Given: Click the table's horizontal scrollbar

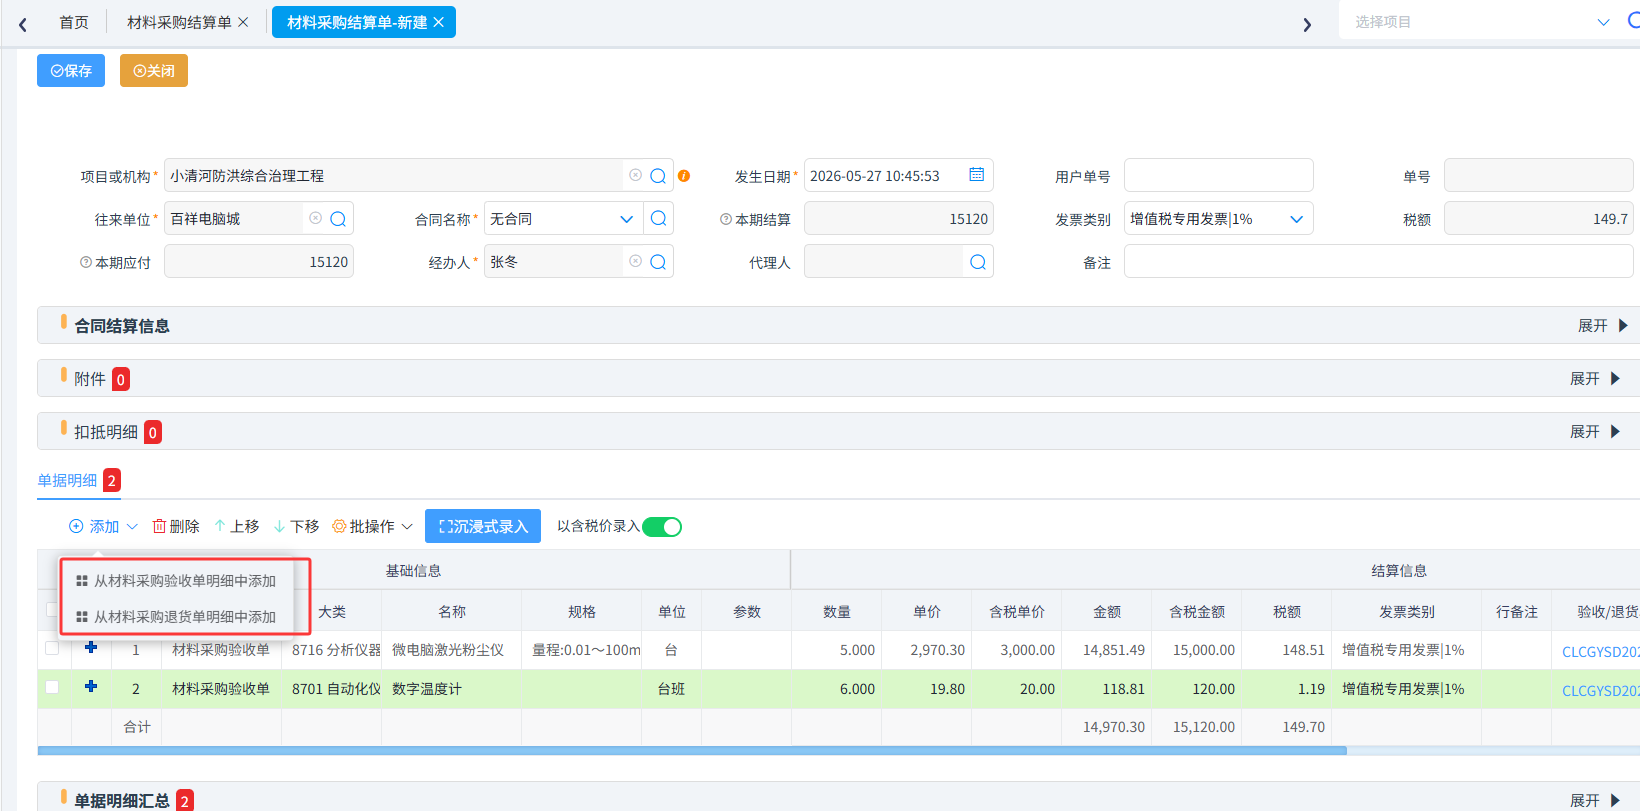Looking at the screenshot, I should tap(692, 750).
